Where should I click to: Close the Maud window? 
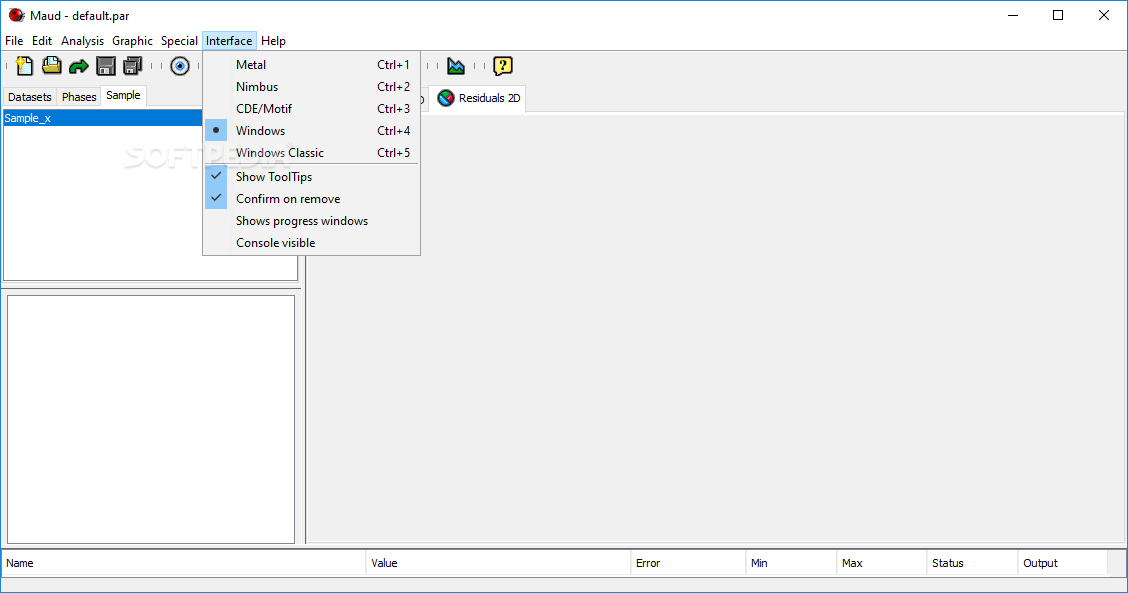pos(1104,15)
